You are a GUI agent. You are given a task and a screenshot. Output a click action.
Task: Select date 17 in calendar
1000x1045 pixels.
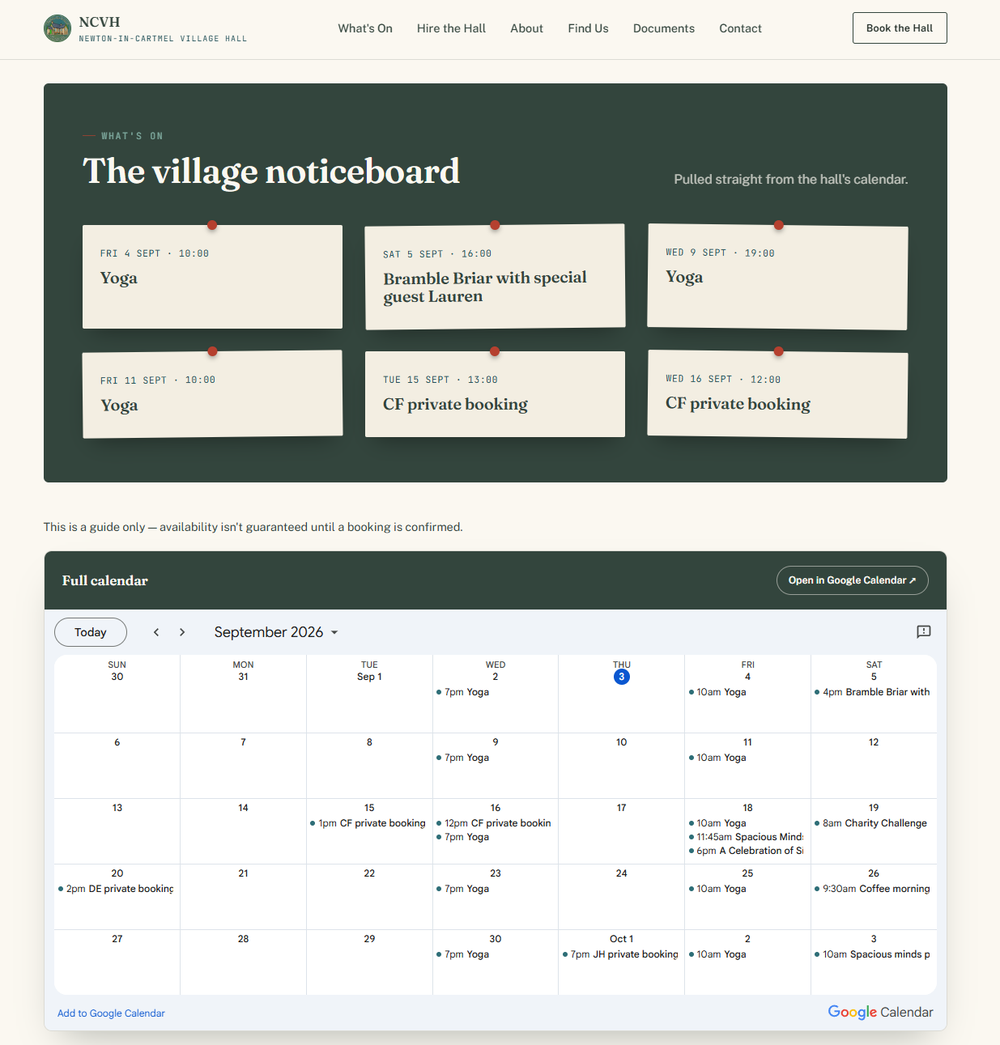tap(621, 808)
